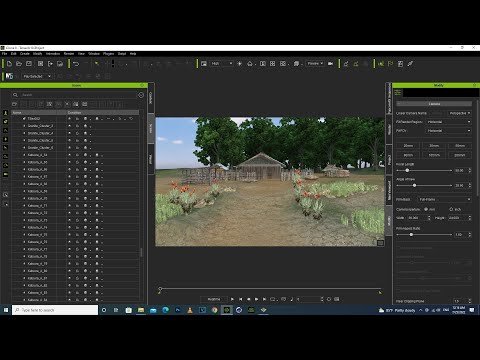
Task: Select the mm unit radio button
Action: pyautogui.click(x=426, y=209)
